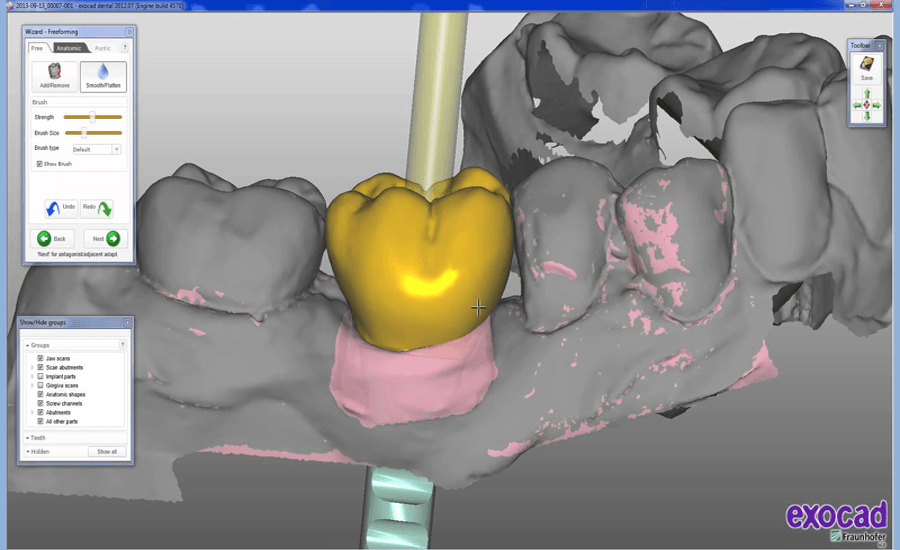
Task: Disable the Show Brush checkbox
Action: pos(39,163)
